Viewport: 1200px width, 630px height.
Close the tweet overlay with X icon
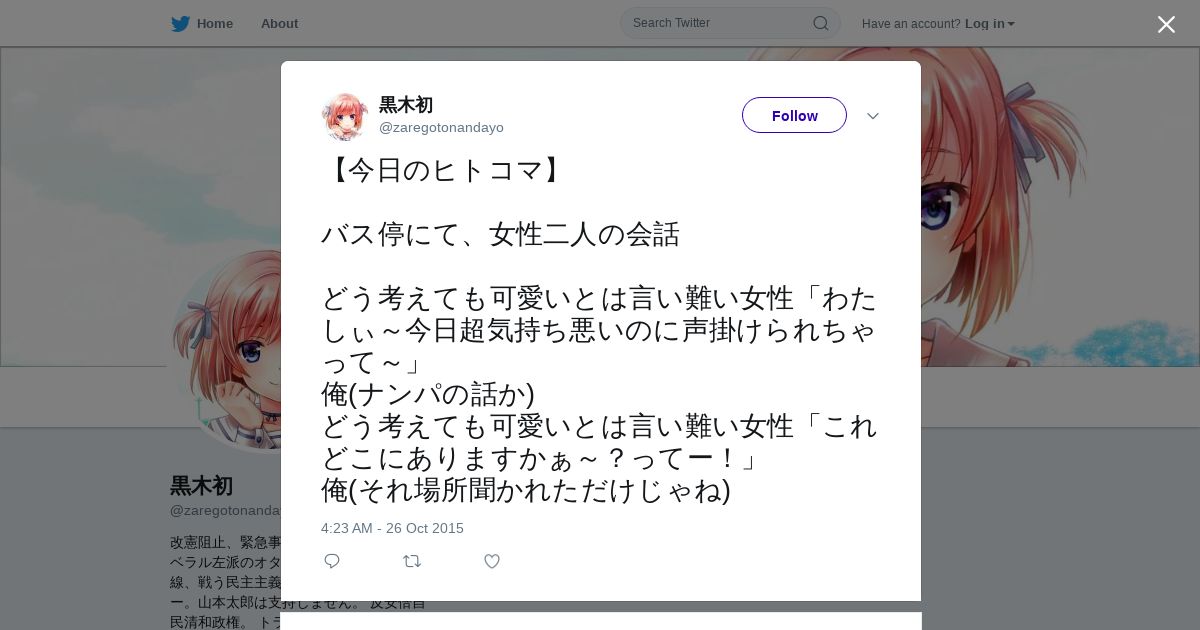click(x=1166, y=24)
